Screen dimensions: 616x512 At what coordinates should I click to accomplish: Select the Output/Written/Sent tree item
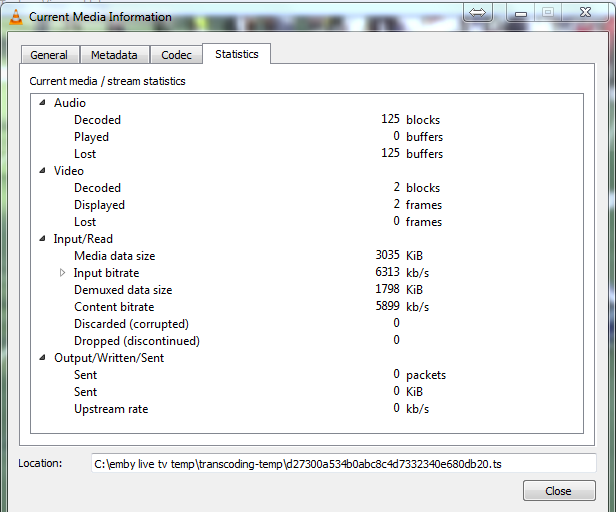[x=109, y=358]
